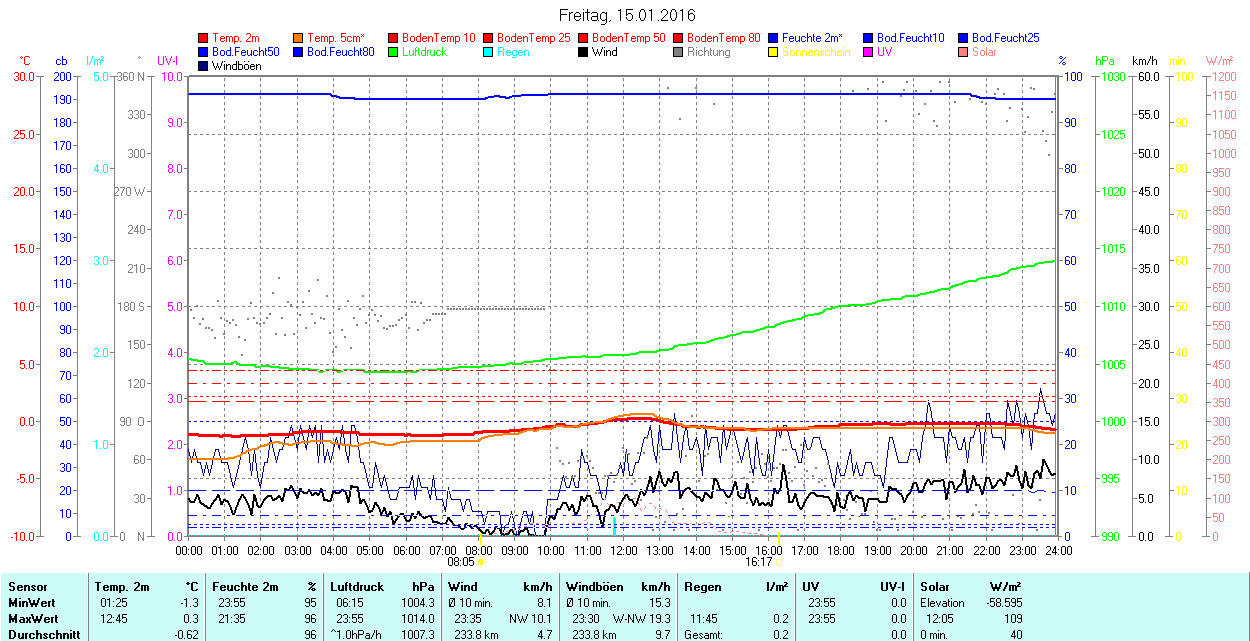Click the 16:17 sunset marker on time axis

tap(759, 562)
